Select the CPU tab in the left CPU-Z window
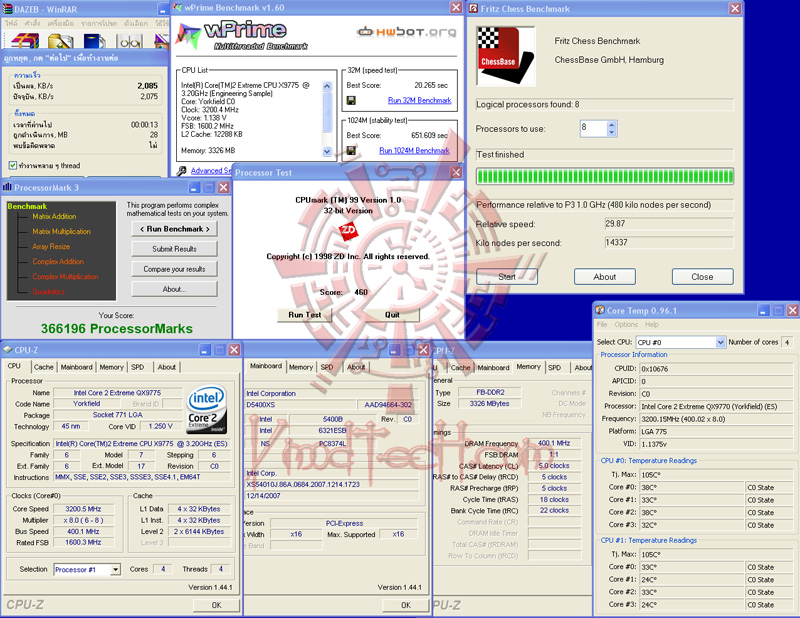 [x=14, y=366]
